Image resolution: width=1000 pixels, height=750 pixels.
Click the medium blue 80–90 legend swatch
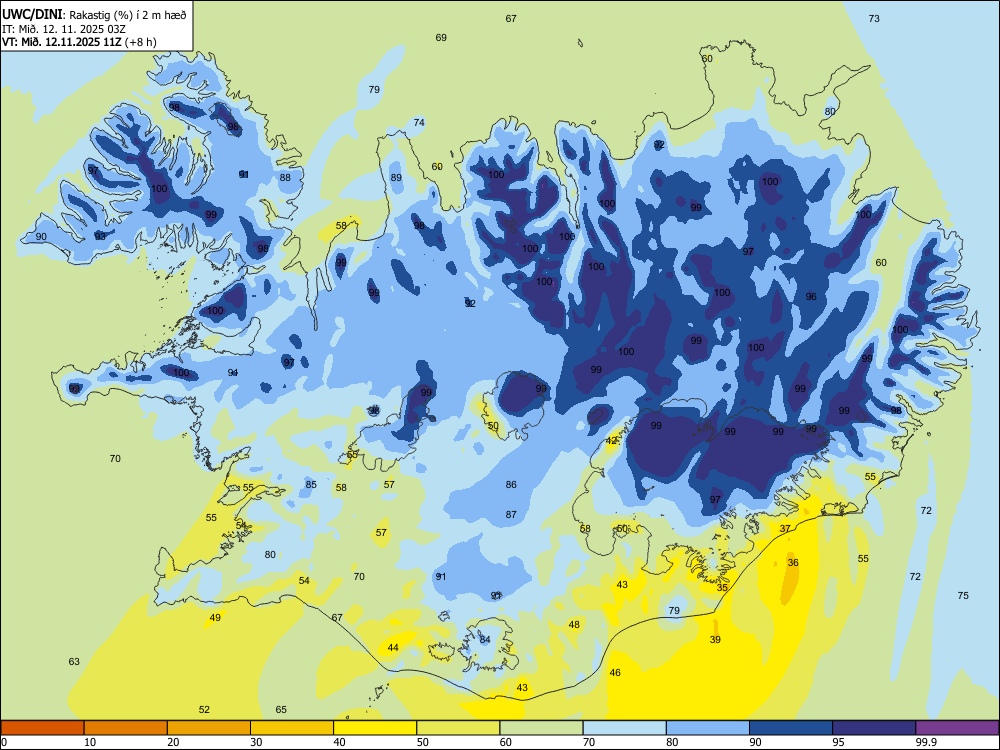(708, 728)
